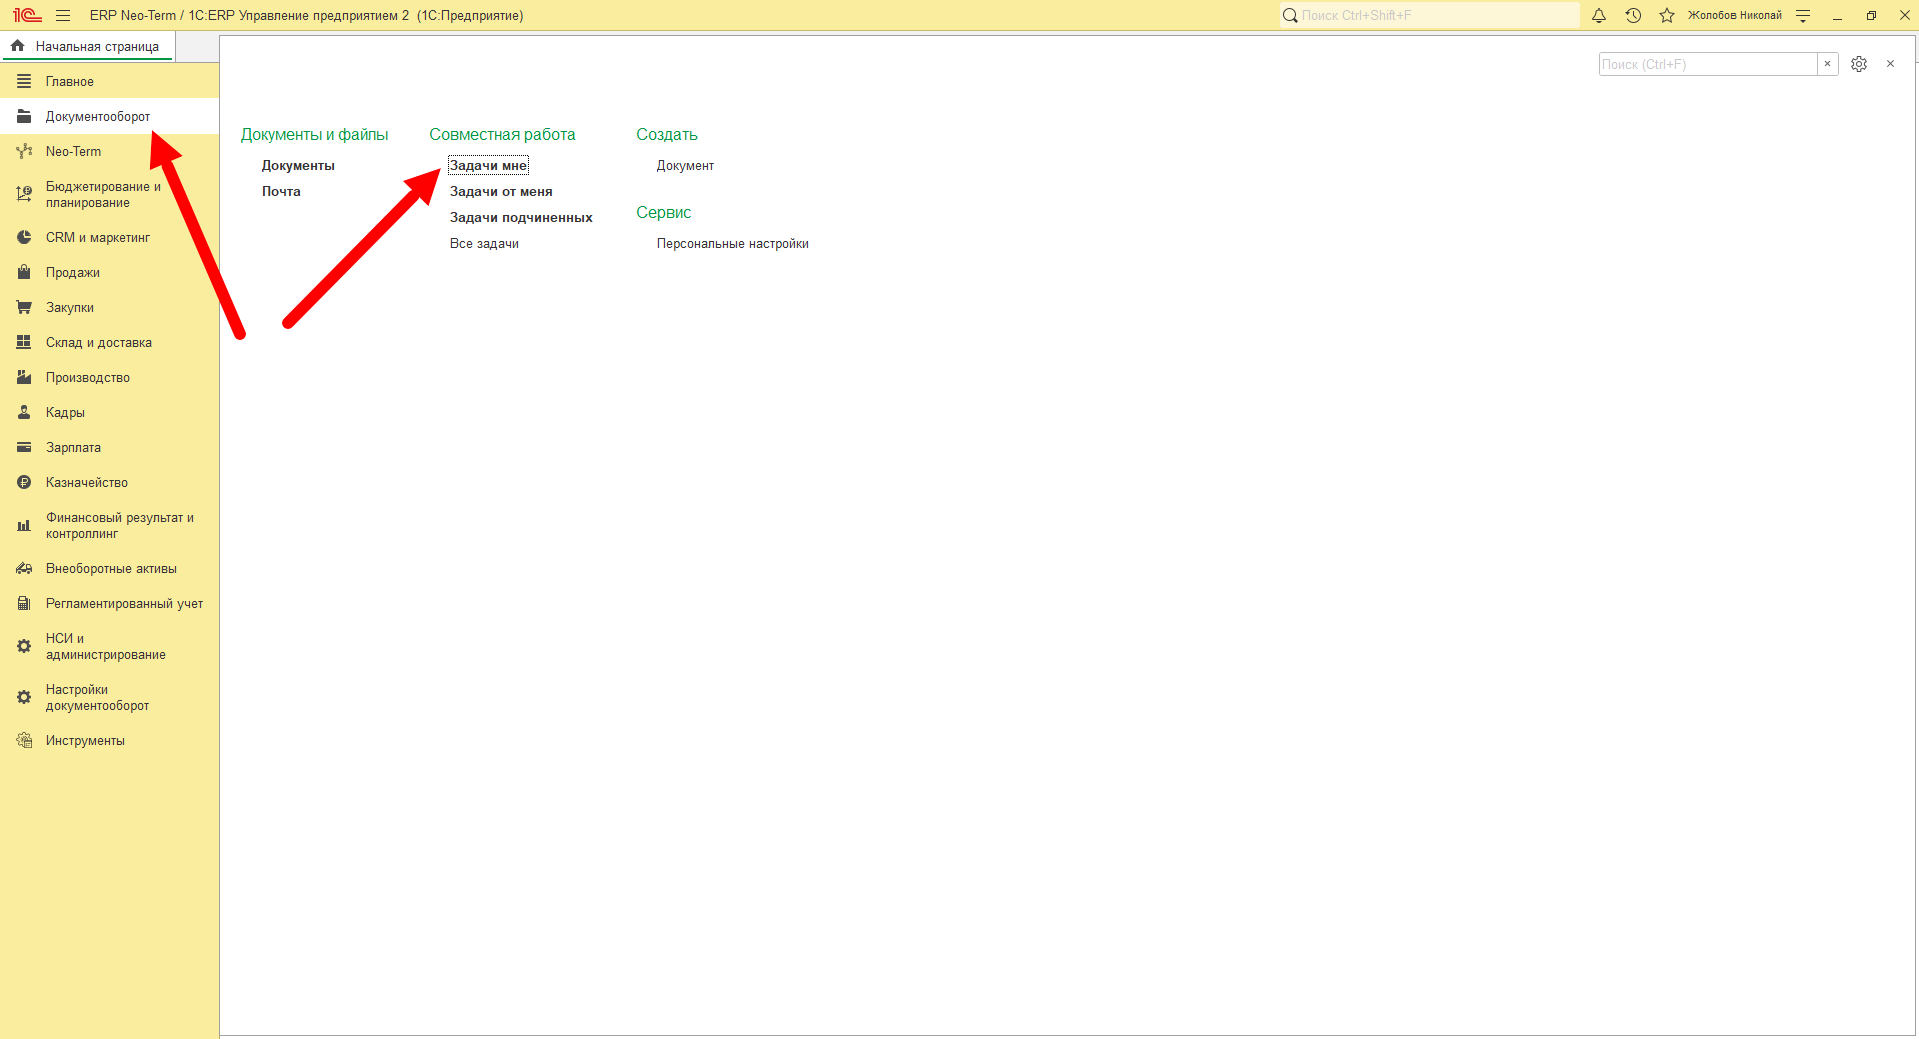Open the notifications bell icon

[1599, 15]
